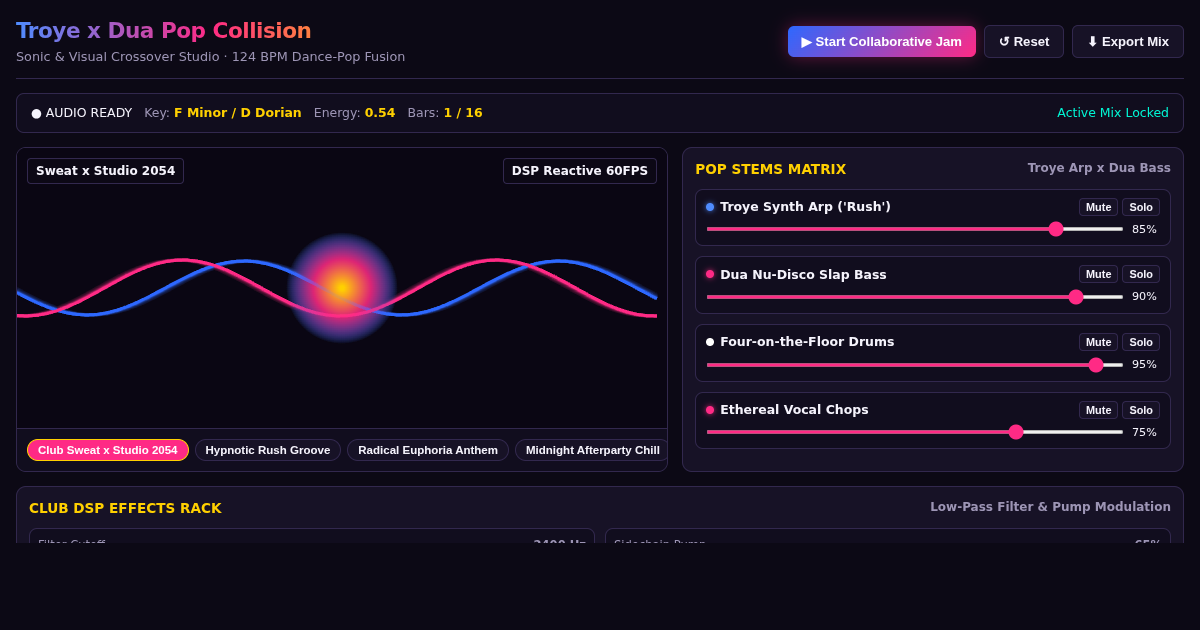Adjust the Dua Nu-Disco Slap Bass slider

915,297
